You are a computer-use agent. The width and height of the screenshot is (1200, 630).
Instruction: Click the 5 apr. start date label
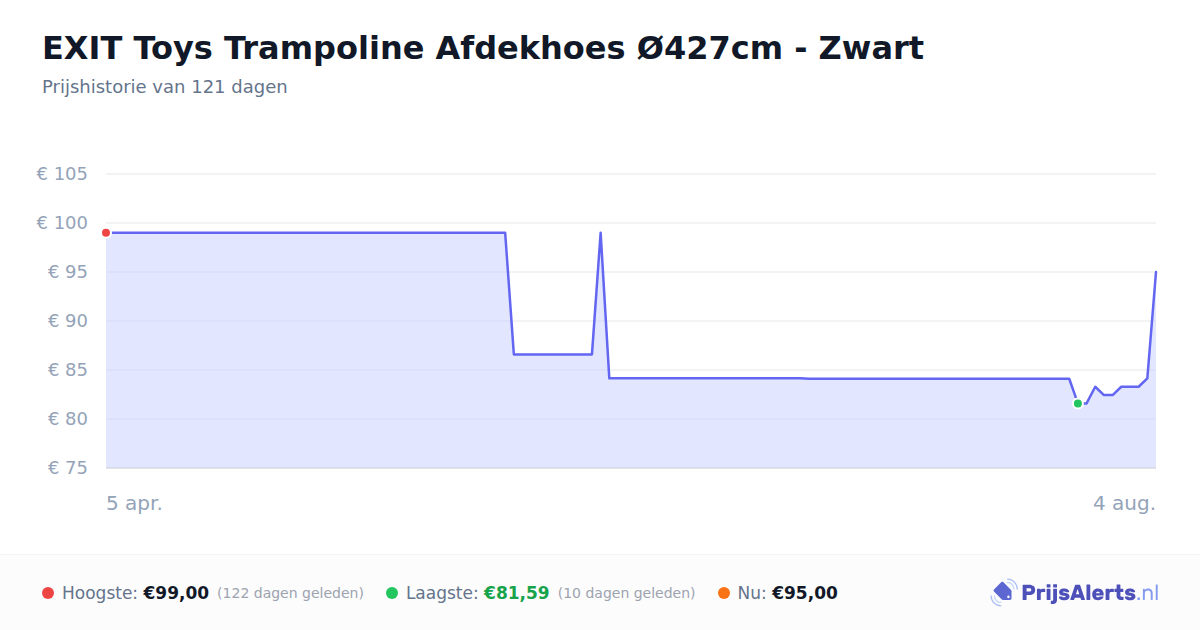(x=135, y=503)
